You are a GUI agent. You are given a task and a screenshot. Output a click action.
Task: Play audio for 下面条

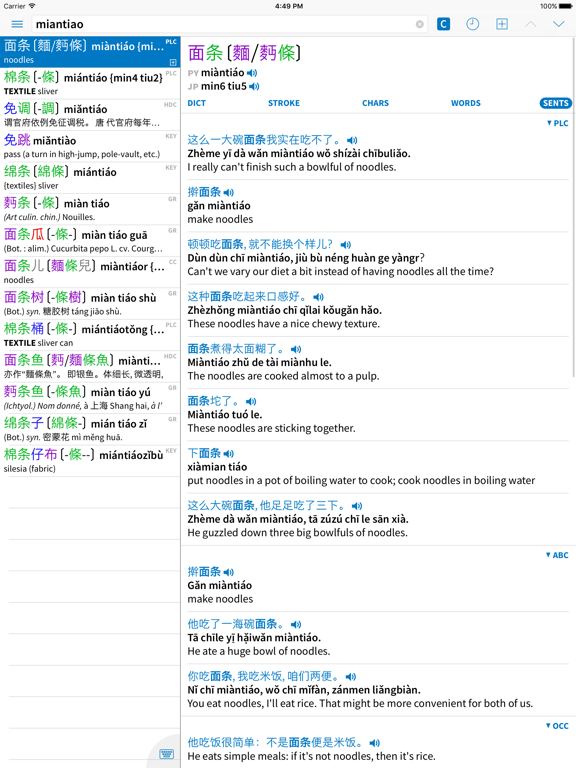pos(229,454)
